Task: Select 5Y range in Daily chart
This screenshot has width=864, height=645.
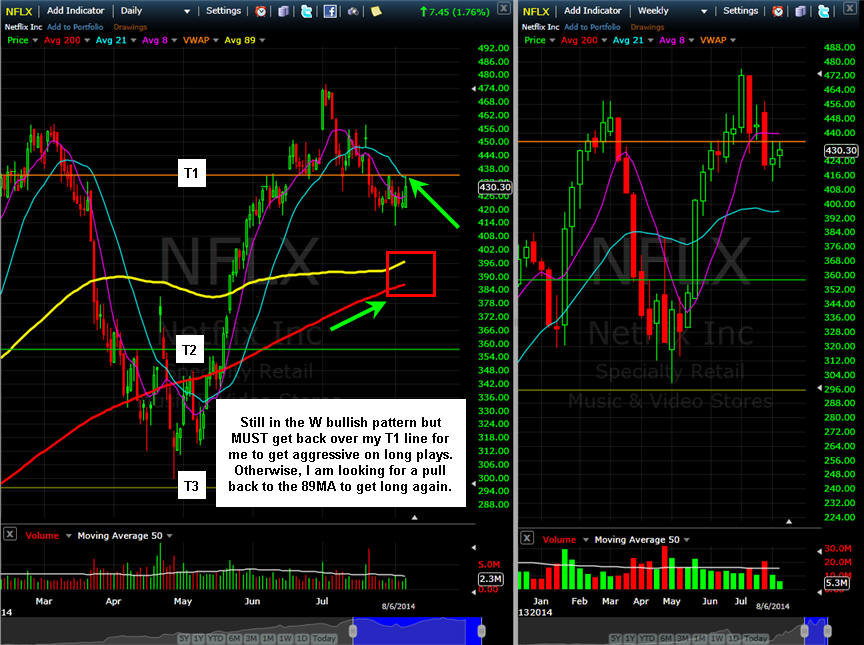Action: click(184, 638)
